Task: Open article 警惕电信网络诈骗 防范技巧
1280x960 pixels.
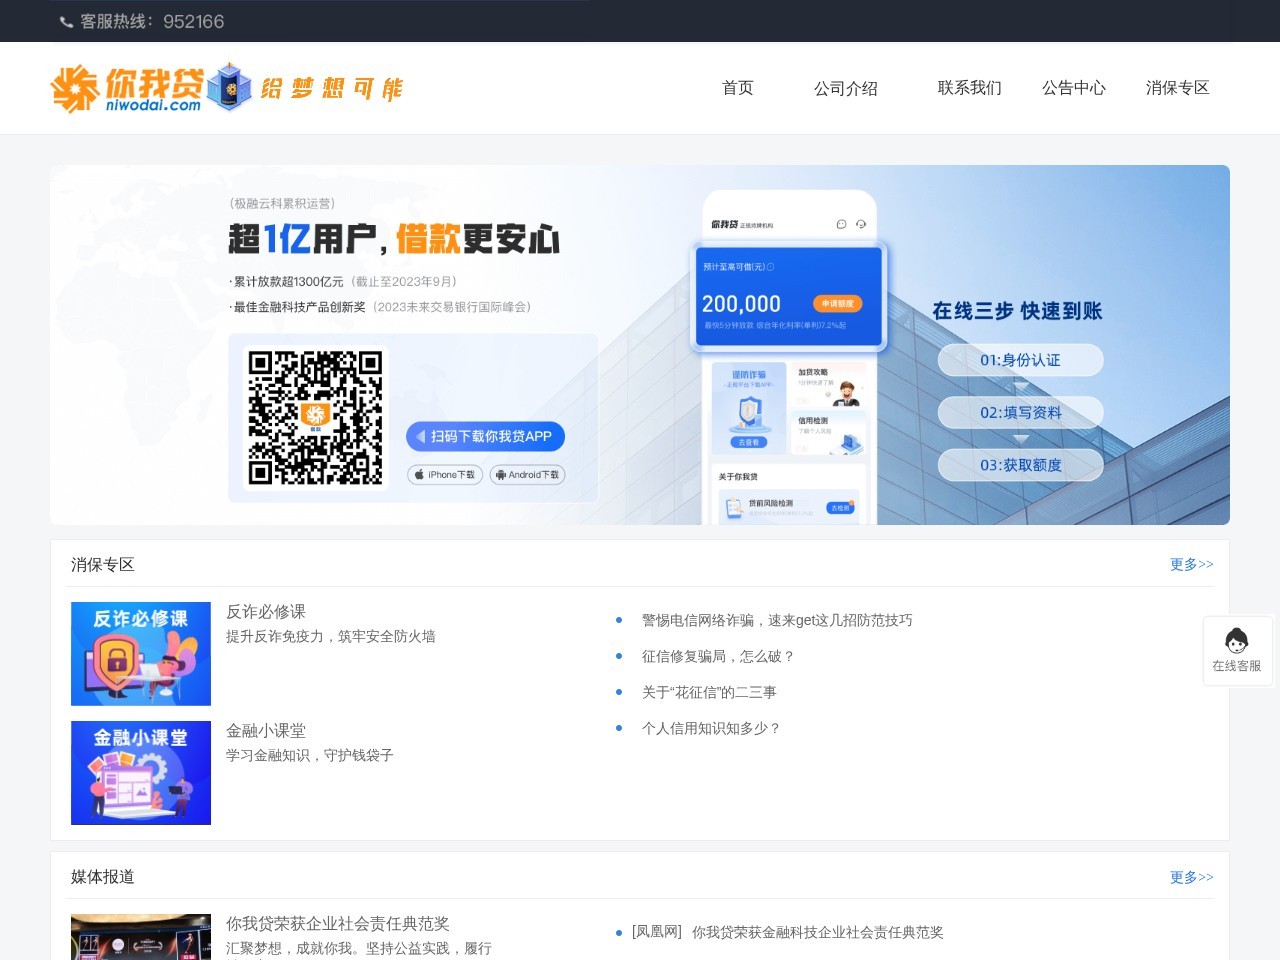Action: [x=777, y=620]
